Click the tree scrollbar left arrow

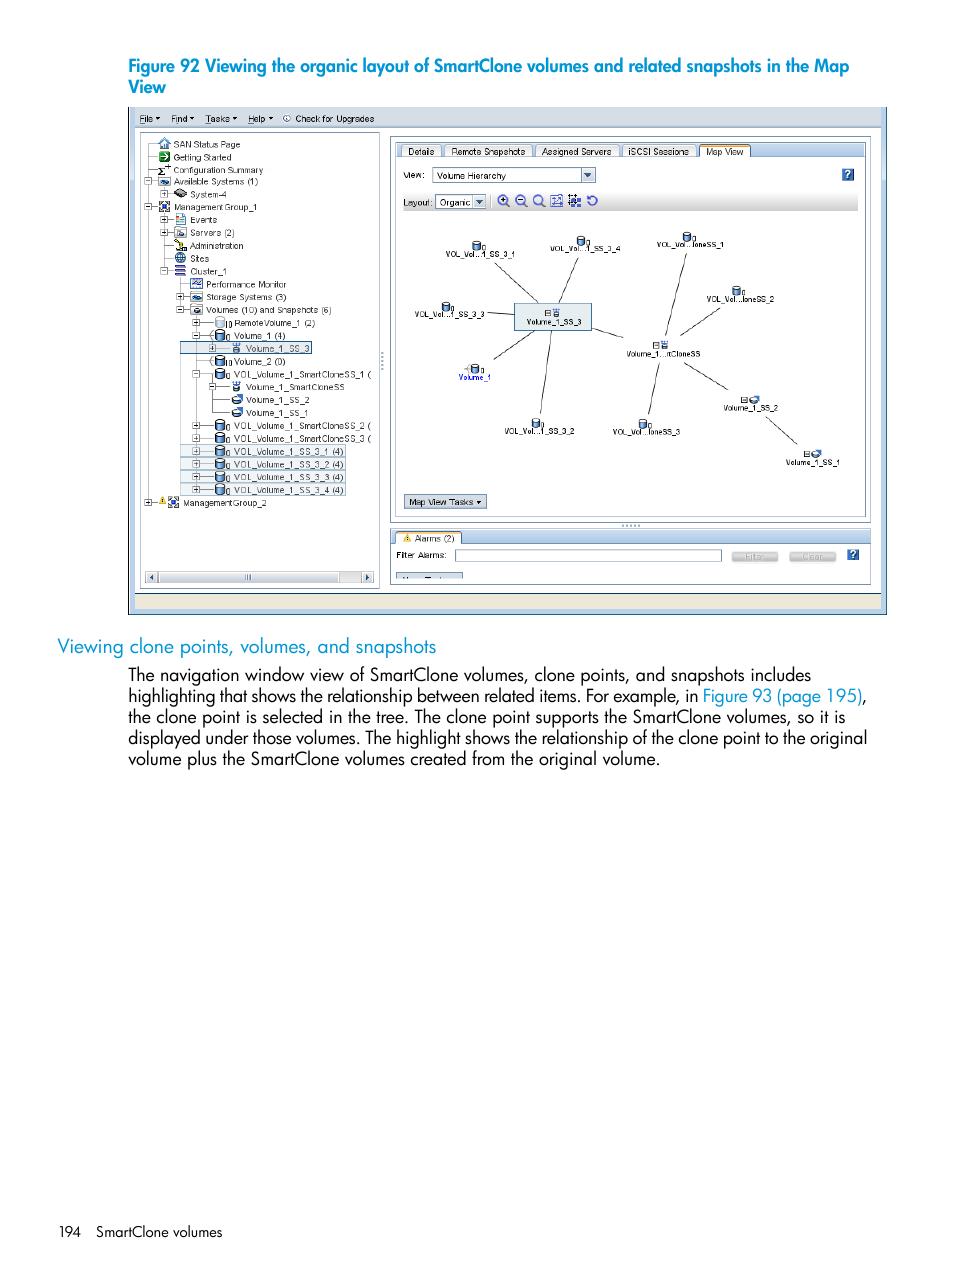(x=152, y=577)
